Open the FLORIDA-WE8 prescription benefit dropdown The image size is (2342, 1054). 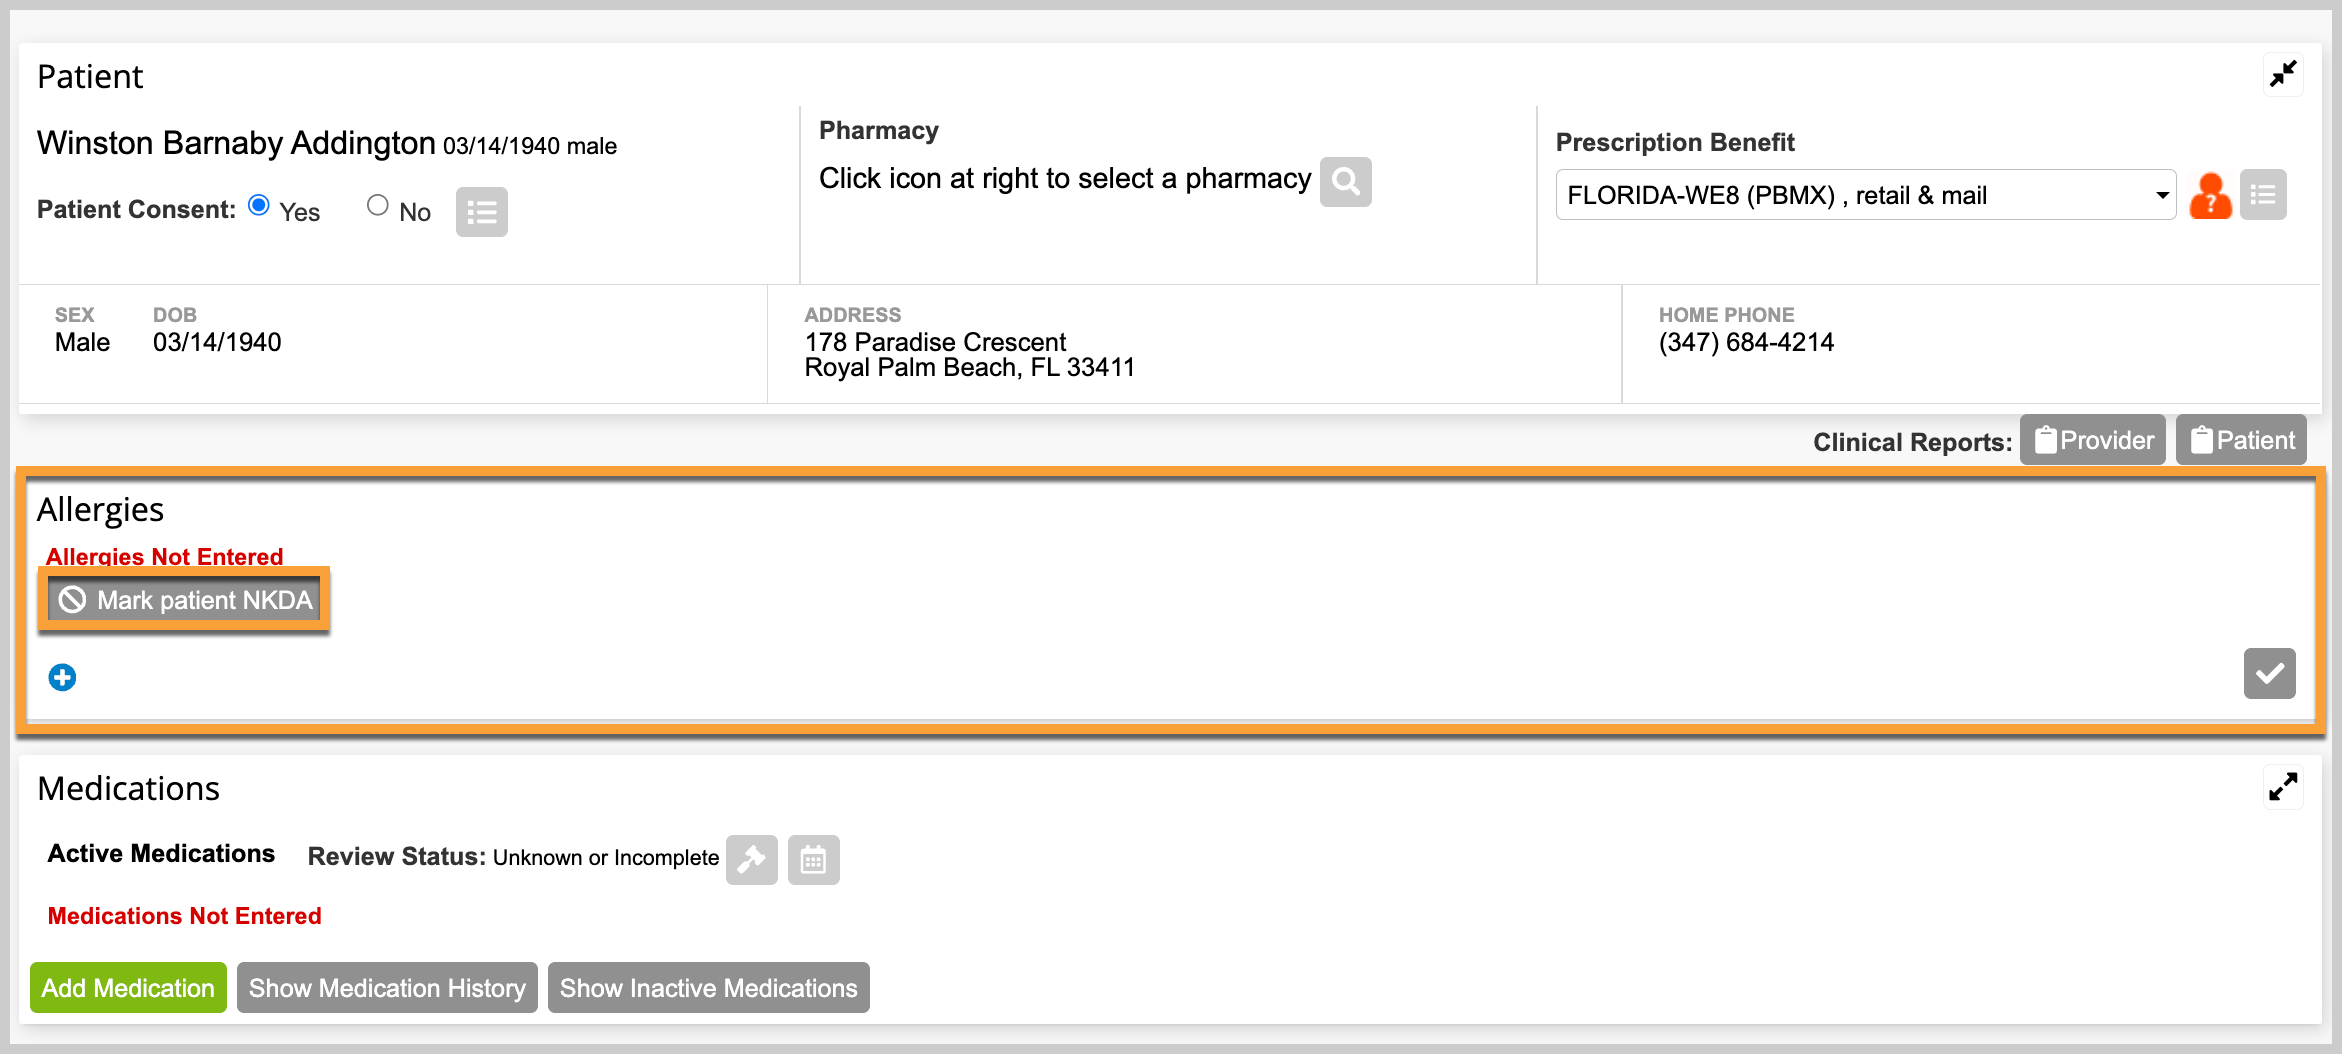click(1865, 195)
